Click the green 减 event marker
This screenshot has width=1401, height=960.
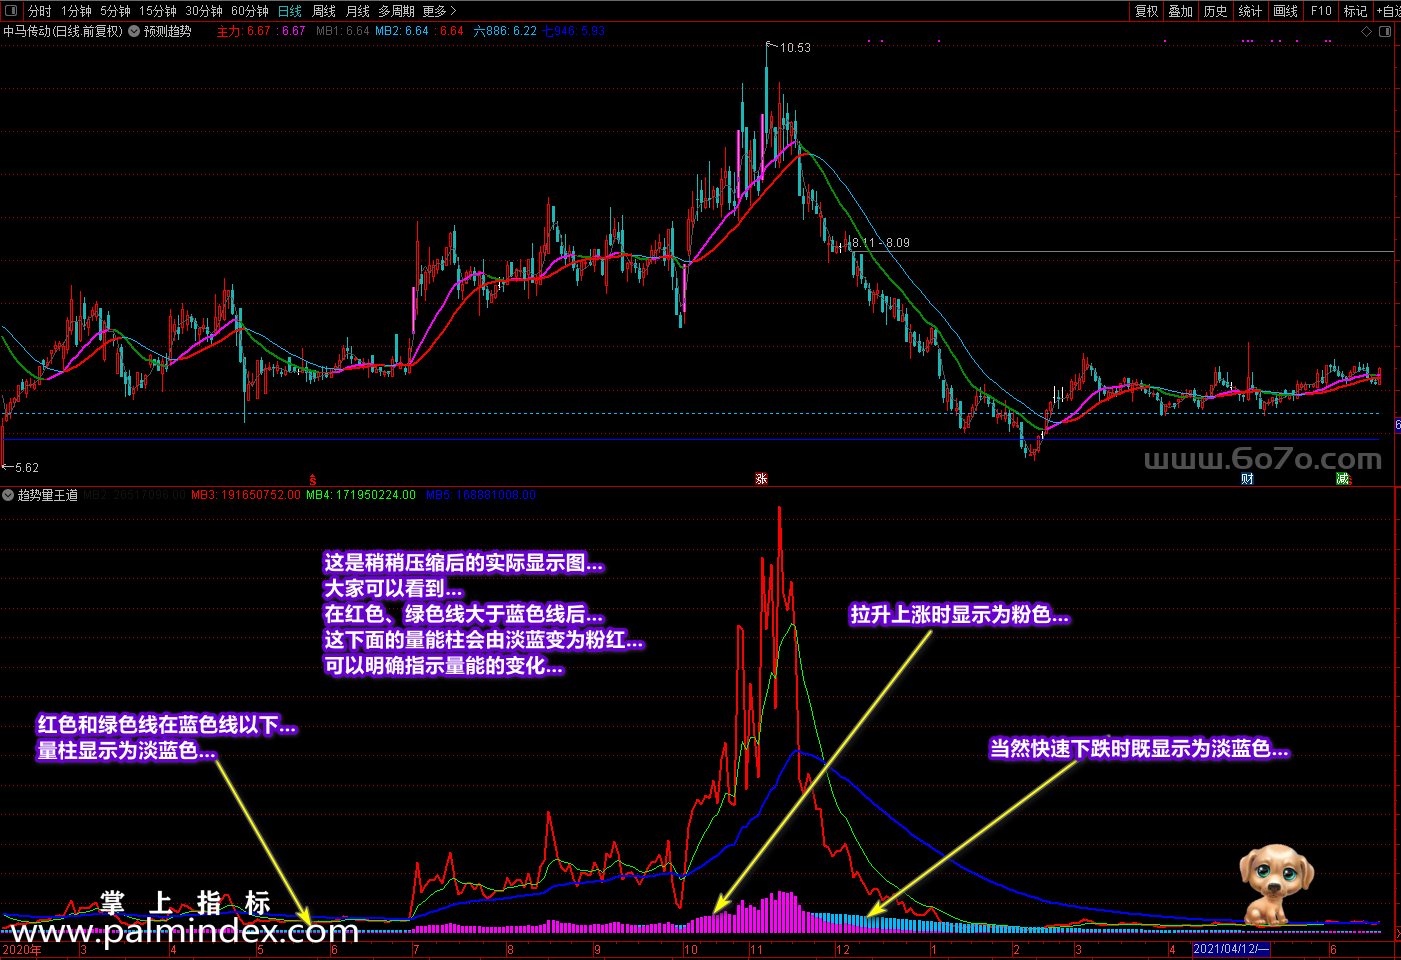coord(1343,479)
